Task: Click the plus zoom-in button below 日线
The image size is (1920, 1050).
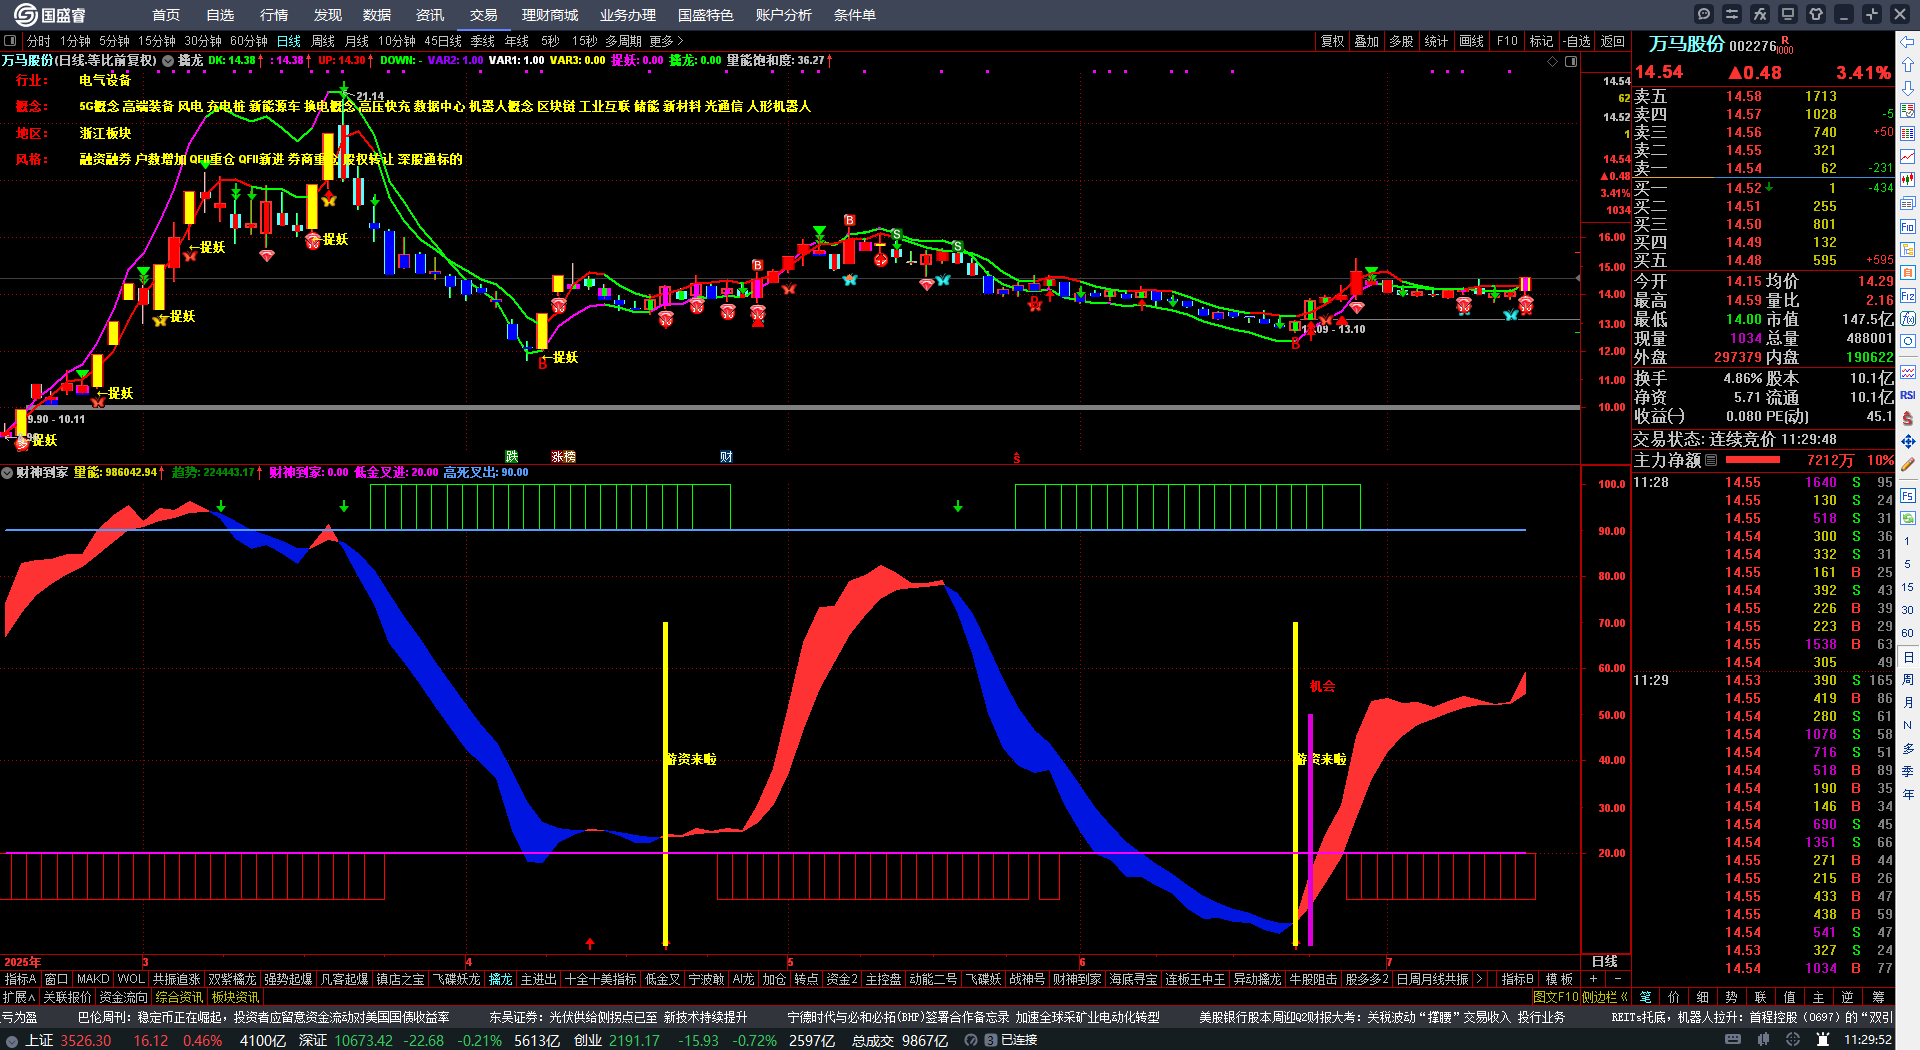Action: tap(1594, 979)
